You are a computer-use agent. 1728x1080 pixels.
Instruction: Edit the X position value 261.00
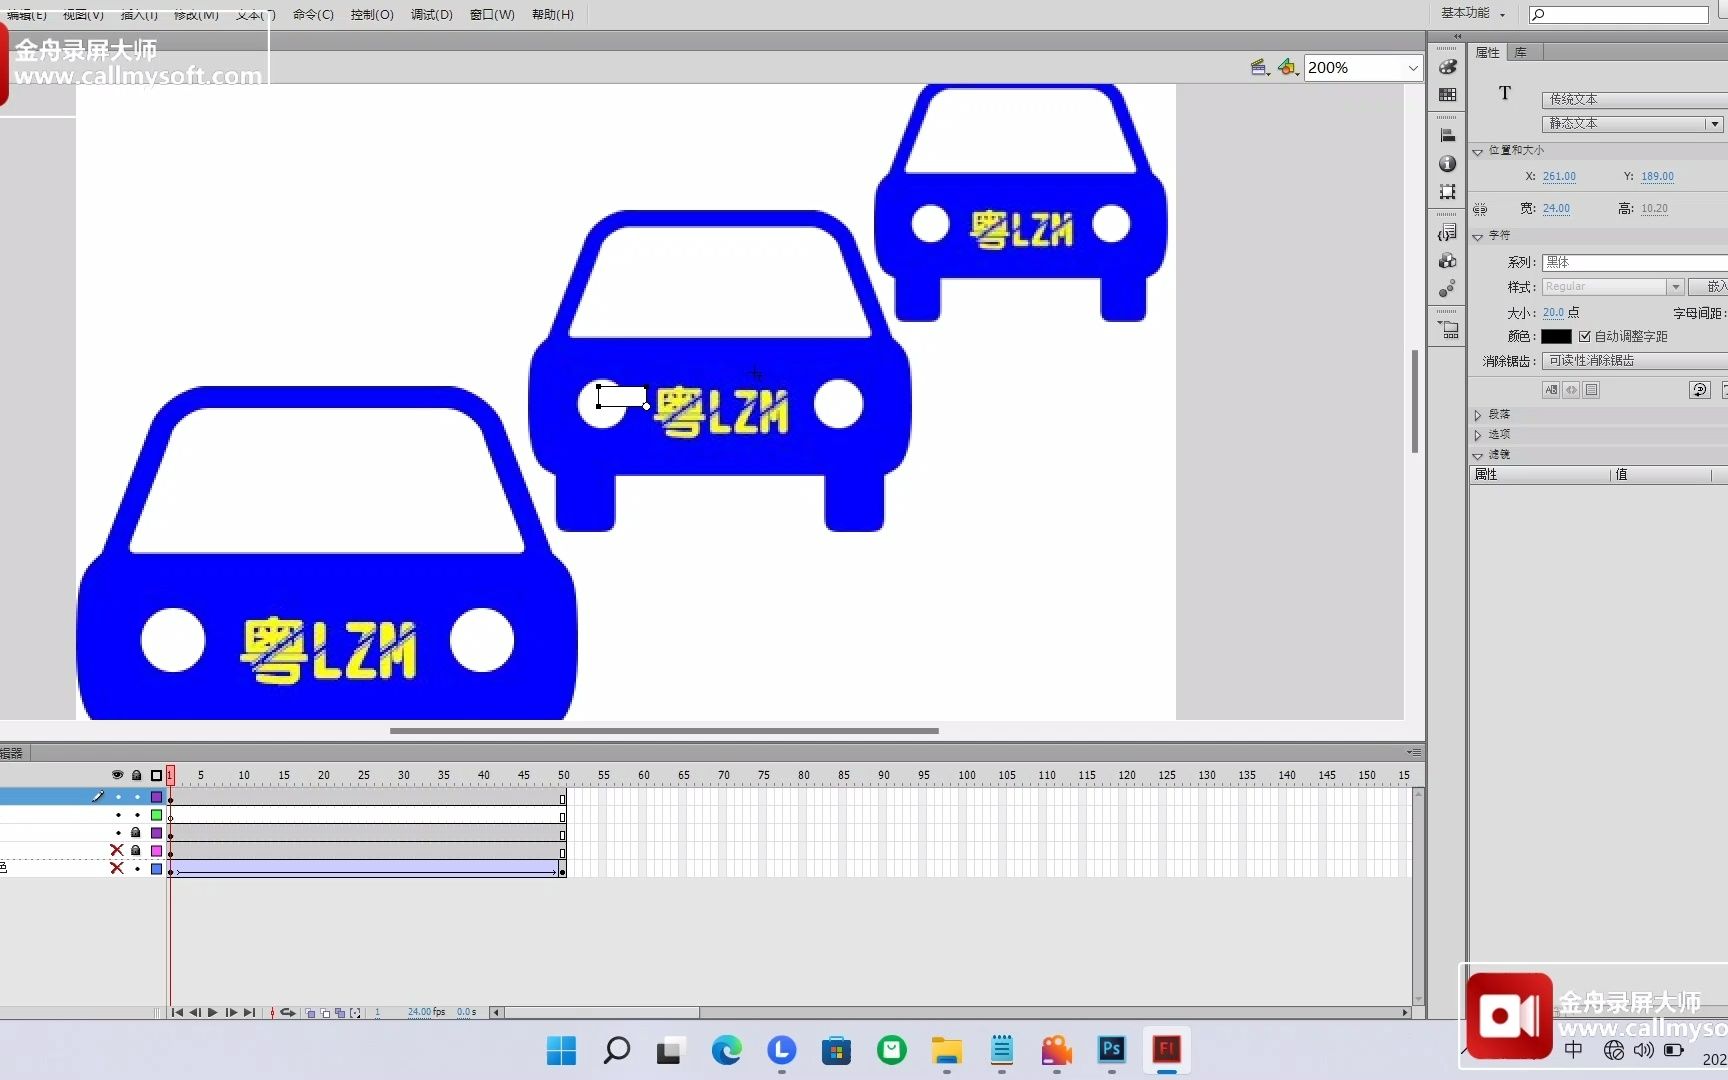[x=1562, y=176]
